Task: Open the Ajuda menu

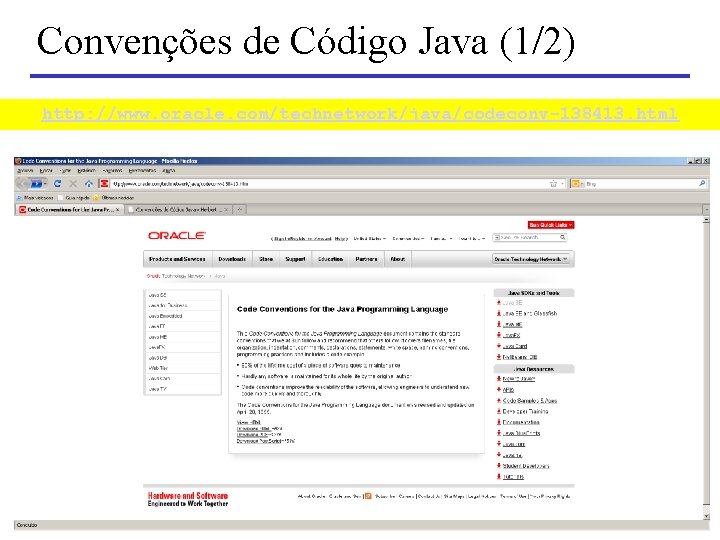Action: click(169, 170)
